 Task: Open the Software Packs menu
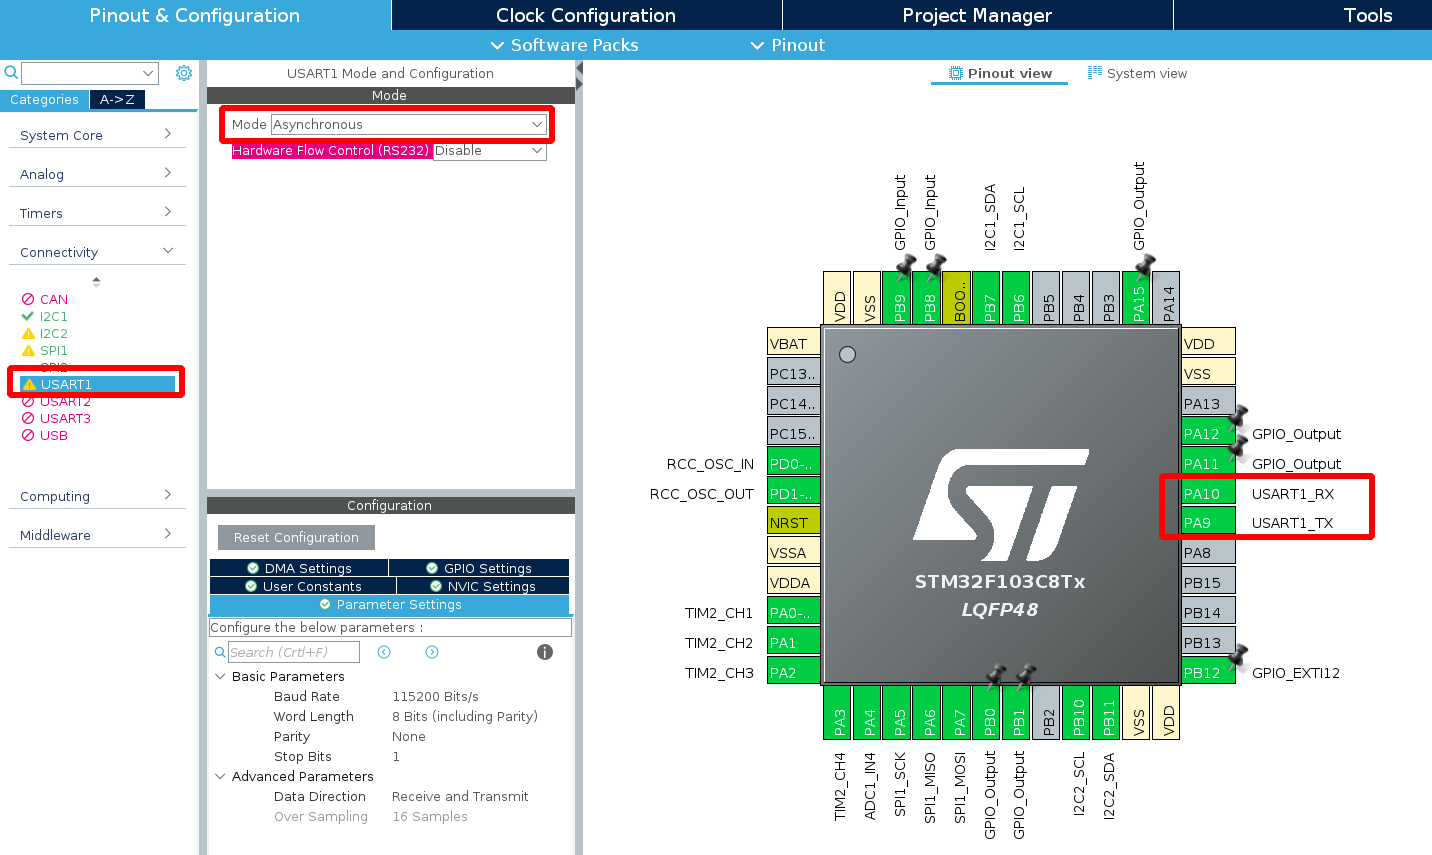[564, 45]
